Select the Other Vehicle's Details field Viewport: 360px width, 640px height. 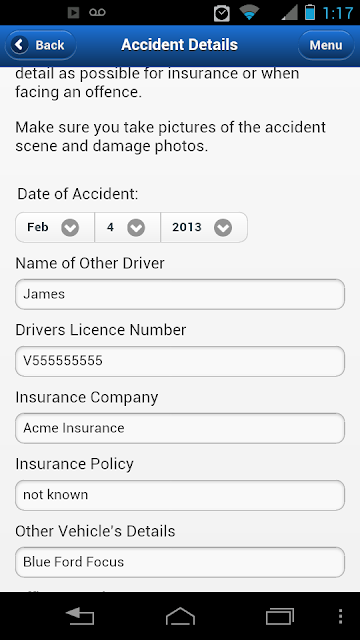[x=180, y=562]
